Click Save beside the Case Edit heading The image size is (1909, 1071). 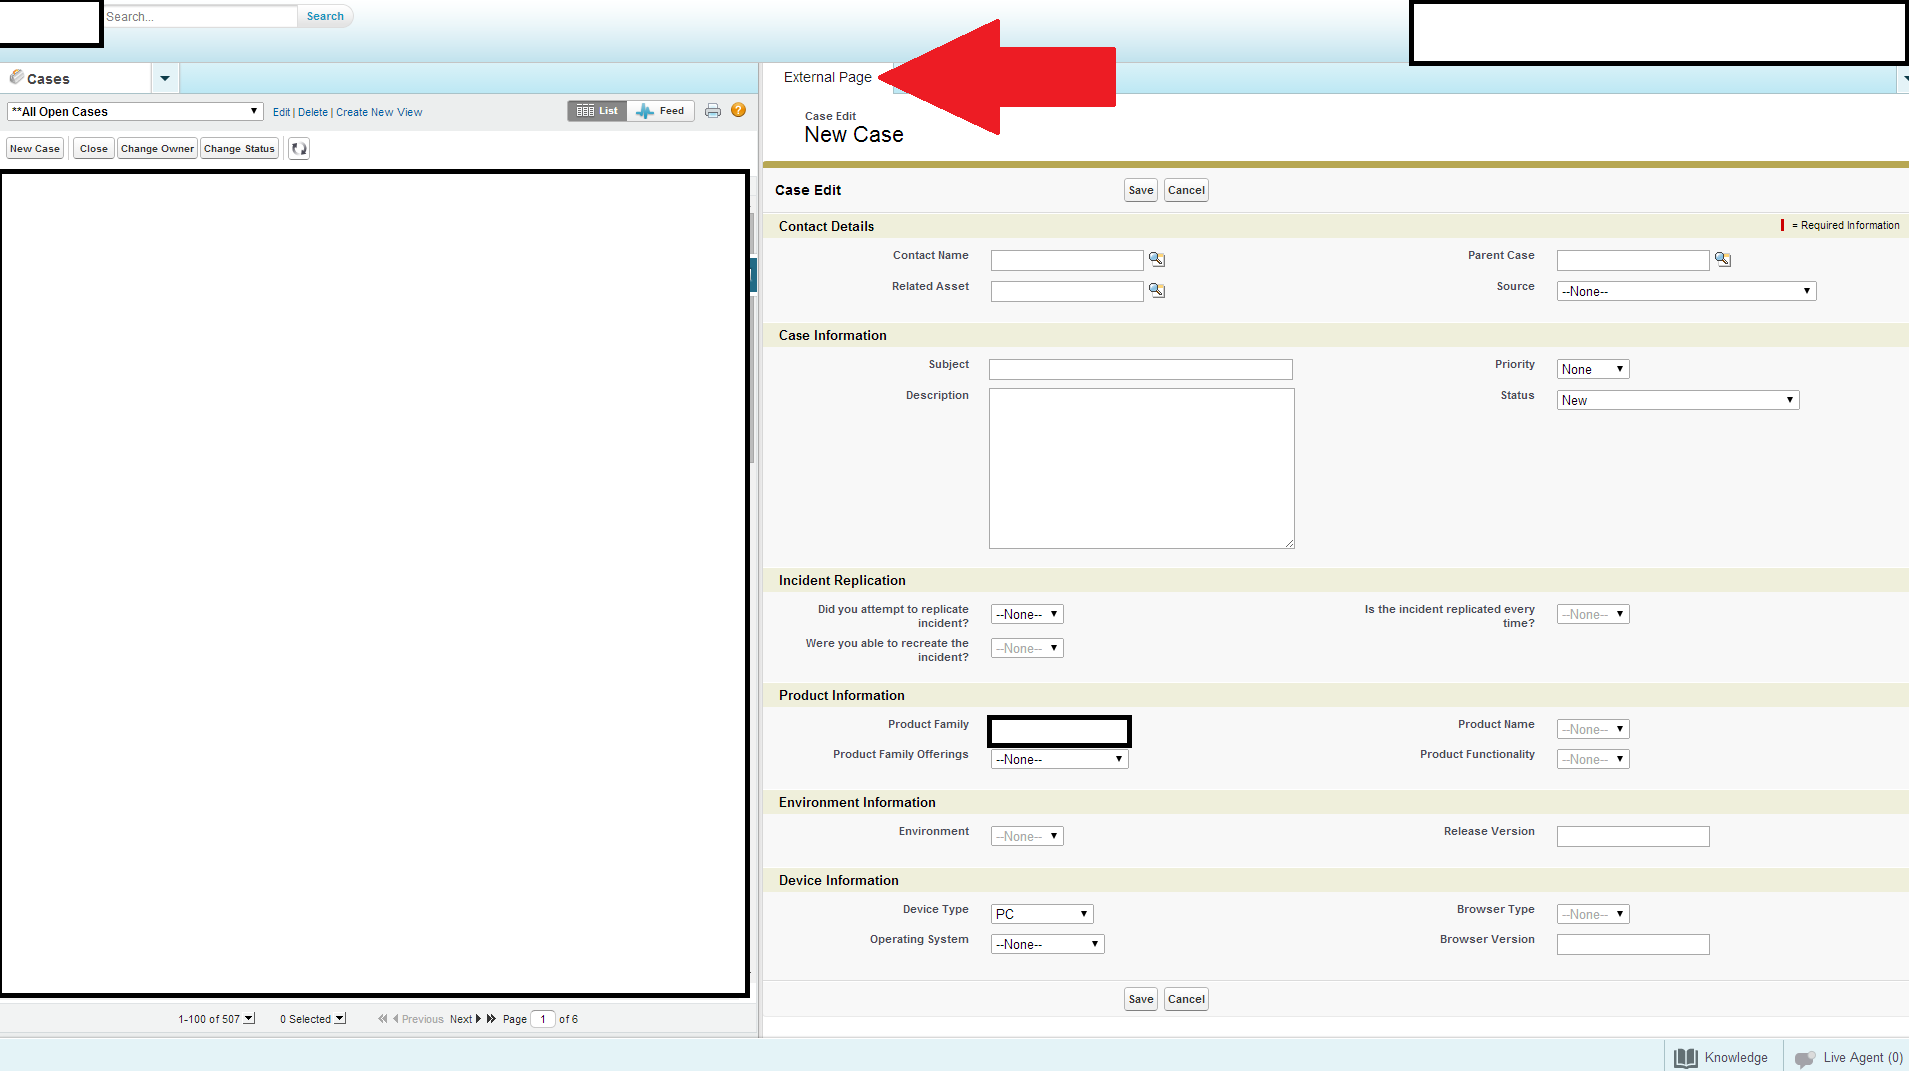(x=1141, y=190)
